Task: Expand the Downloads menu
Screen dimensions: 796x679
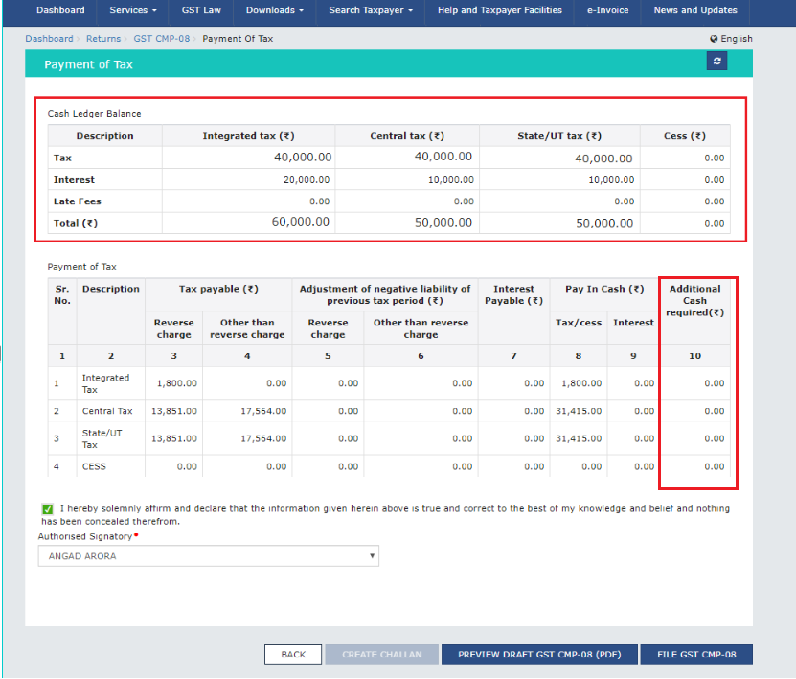Action: point(275,10)
